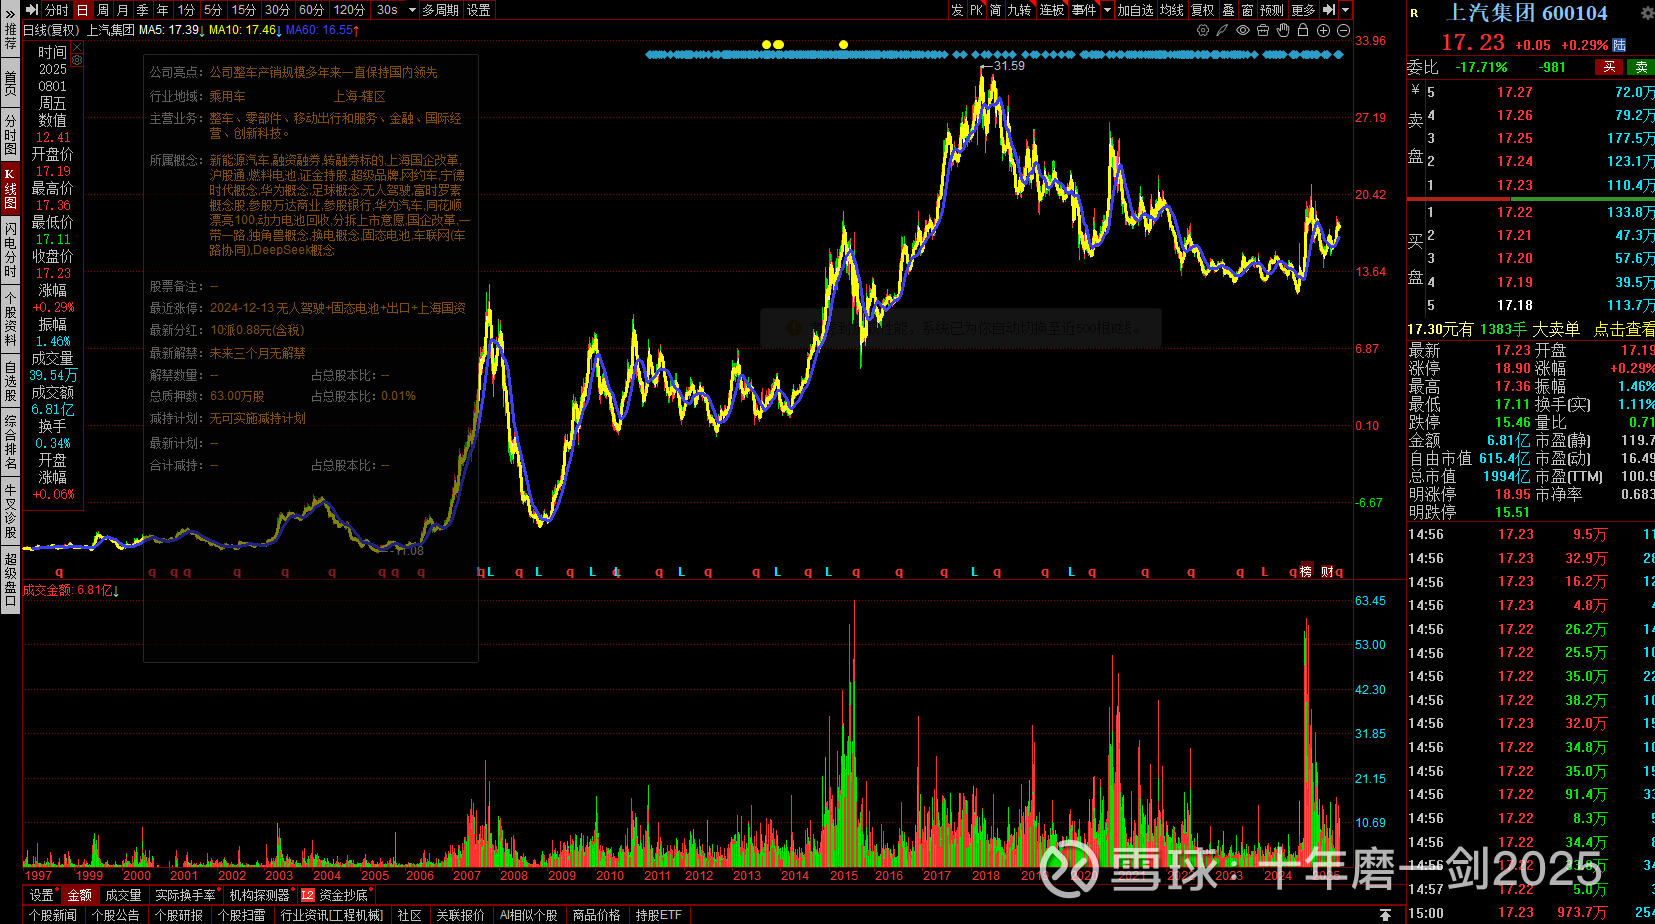Open chart settings gear icon above the chart

(1203, 30)
